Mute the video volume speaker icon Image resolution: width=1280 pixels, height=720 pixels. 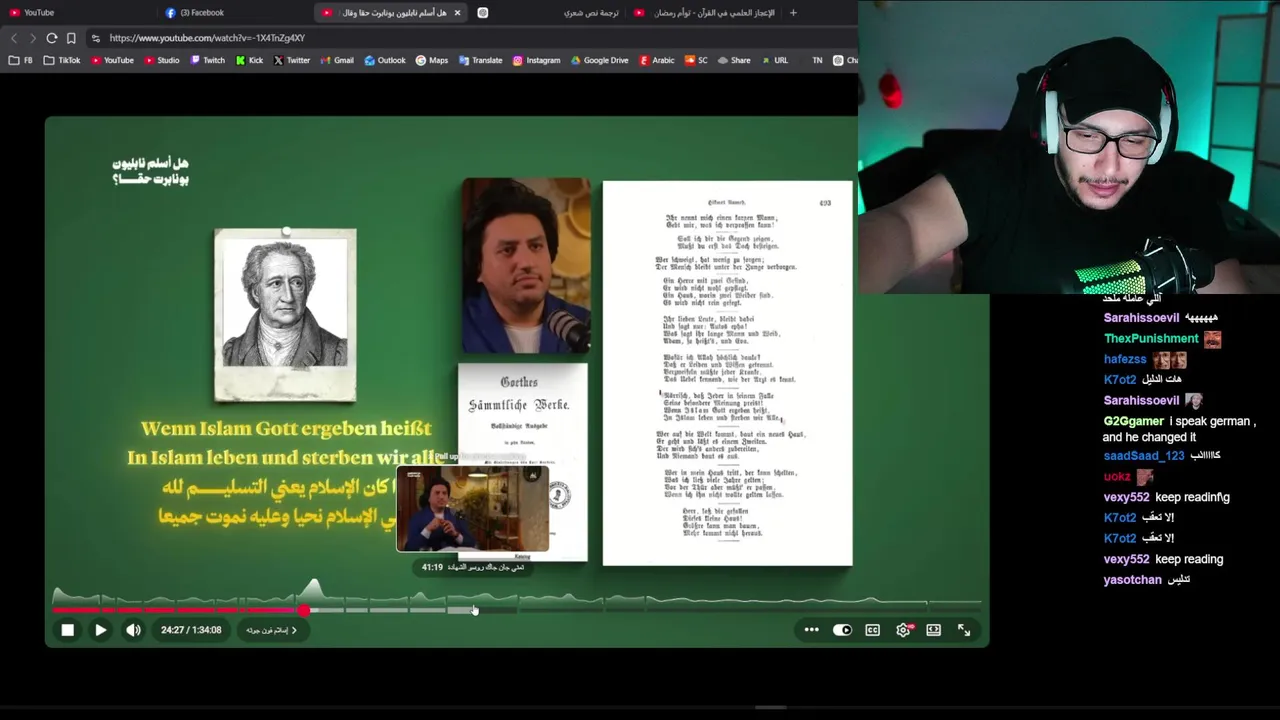pos(133,630)
